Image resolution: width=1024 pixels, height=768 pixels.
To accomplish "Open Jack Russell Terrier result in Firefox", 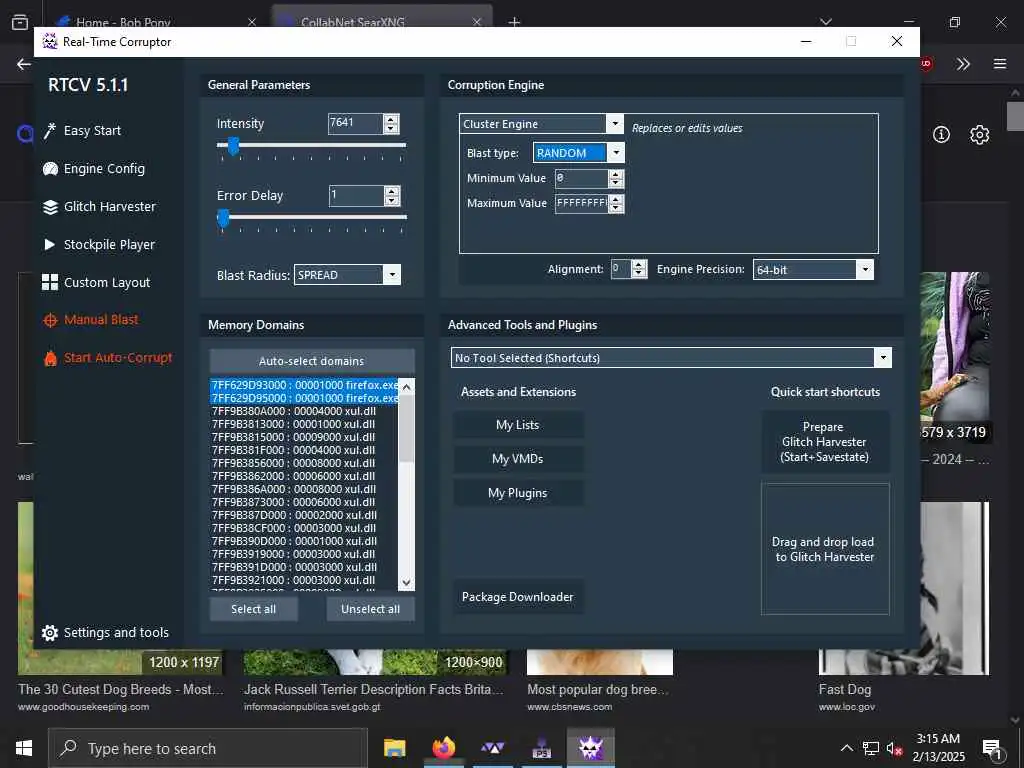I will (x=374, y=689).
